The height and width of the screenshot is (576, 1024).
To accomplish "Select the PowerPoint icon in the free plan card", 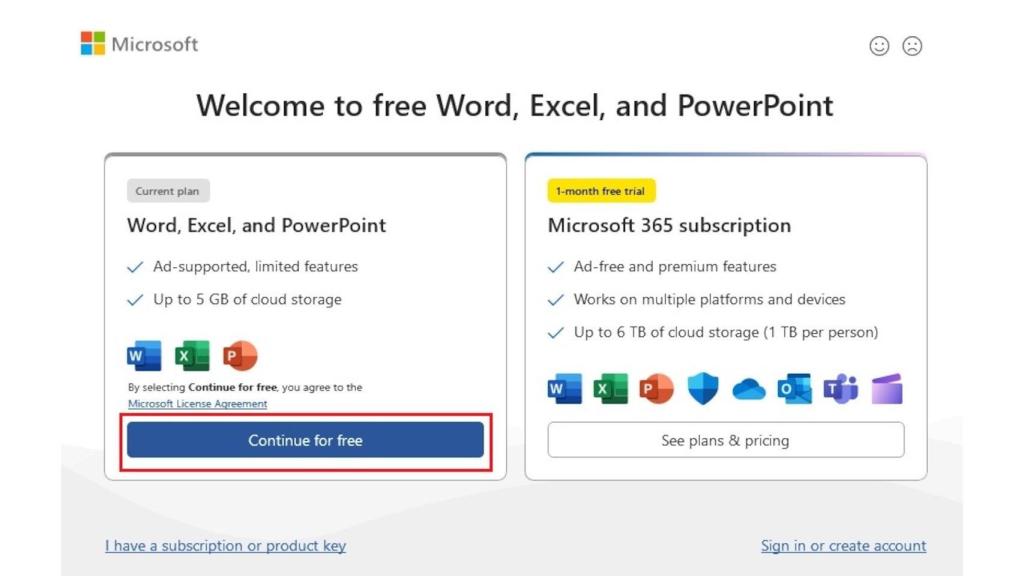I will pos(237,355).
